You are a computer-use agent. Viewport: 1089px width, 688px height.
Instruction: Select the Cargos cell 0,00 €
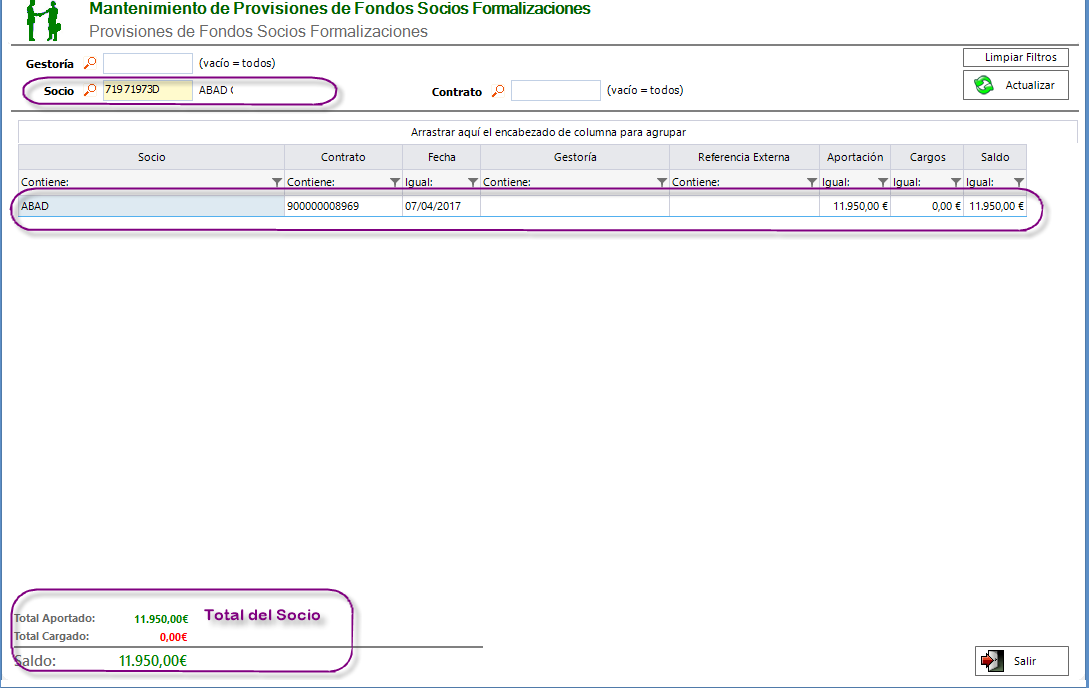[x=927, y=206]
